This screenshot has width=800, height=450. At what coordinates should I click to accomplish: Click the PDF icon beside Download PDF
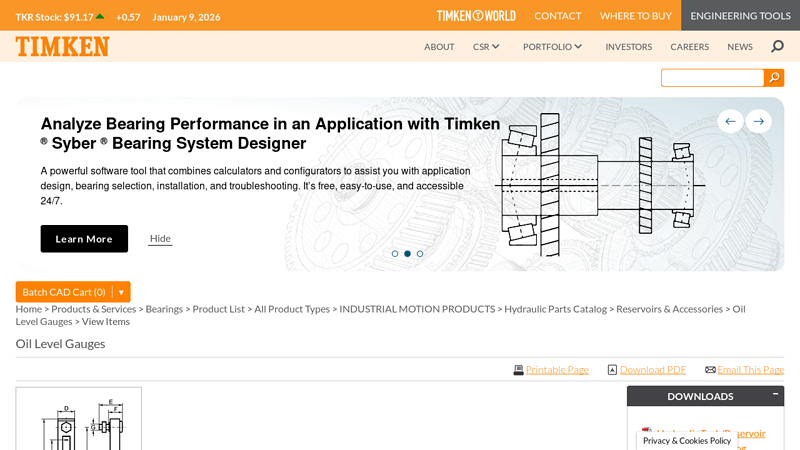(x=612, y=370)
